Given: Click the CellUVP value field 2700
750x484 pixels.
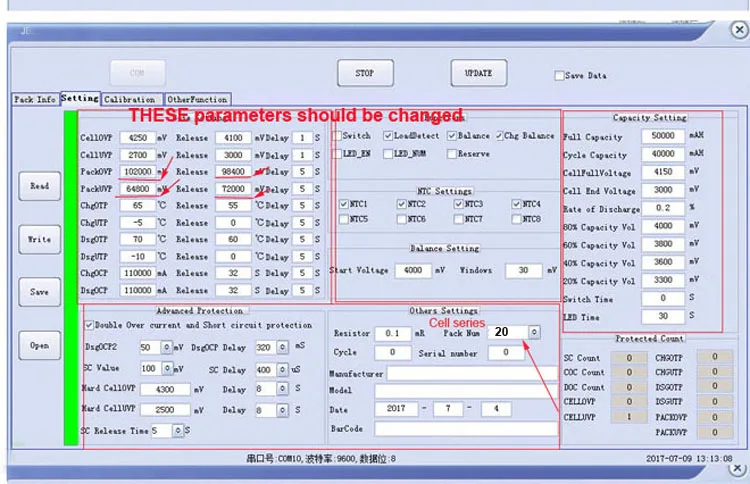Looking at the screenshot, I should [x=138, y=155].
